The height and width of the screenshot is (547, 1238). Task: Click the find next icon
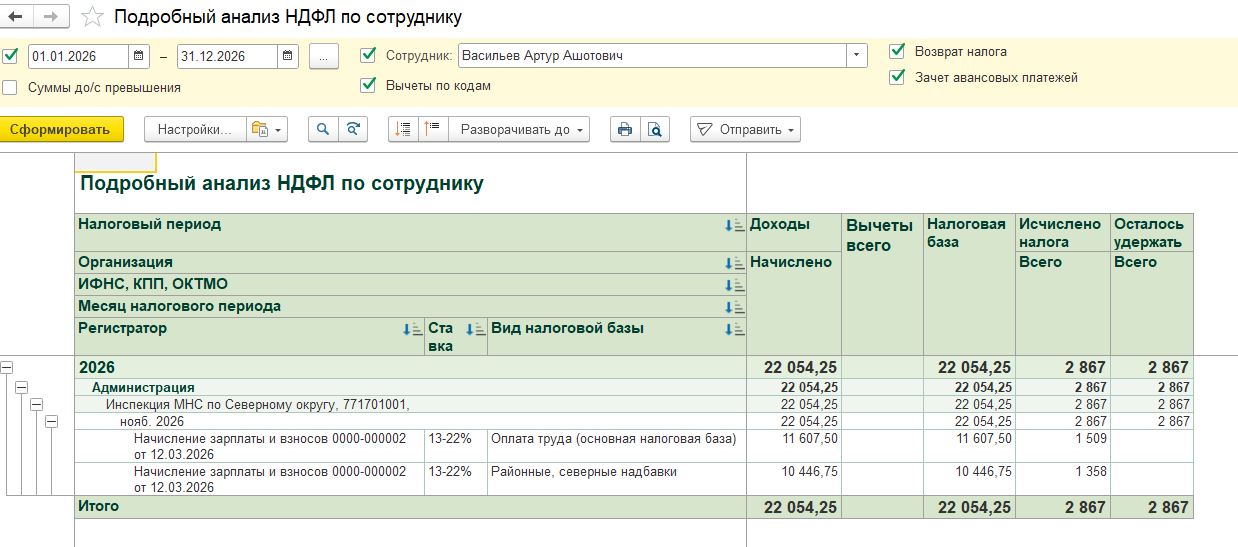pos(353,129)
